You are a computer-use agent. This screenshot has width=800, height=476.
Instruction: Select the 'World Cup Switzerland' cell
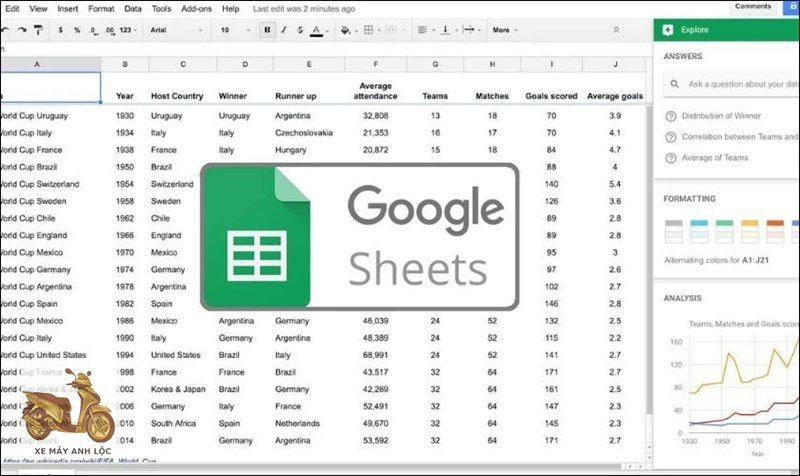click(39, 184)
